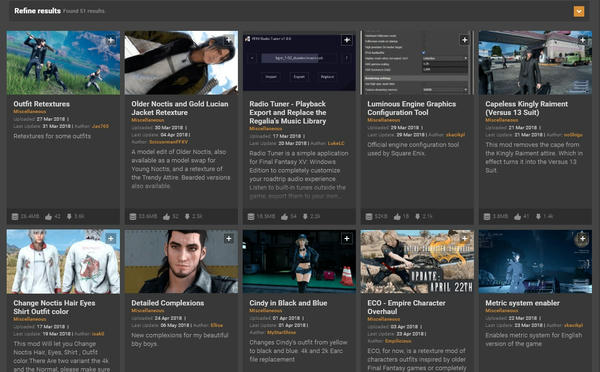This screenshot has height=372, width=600.
Task: Click the plus icon on Capeless Kingly Raiment thumbnail
Action: click(x=582, y=40)
